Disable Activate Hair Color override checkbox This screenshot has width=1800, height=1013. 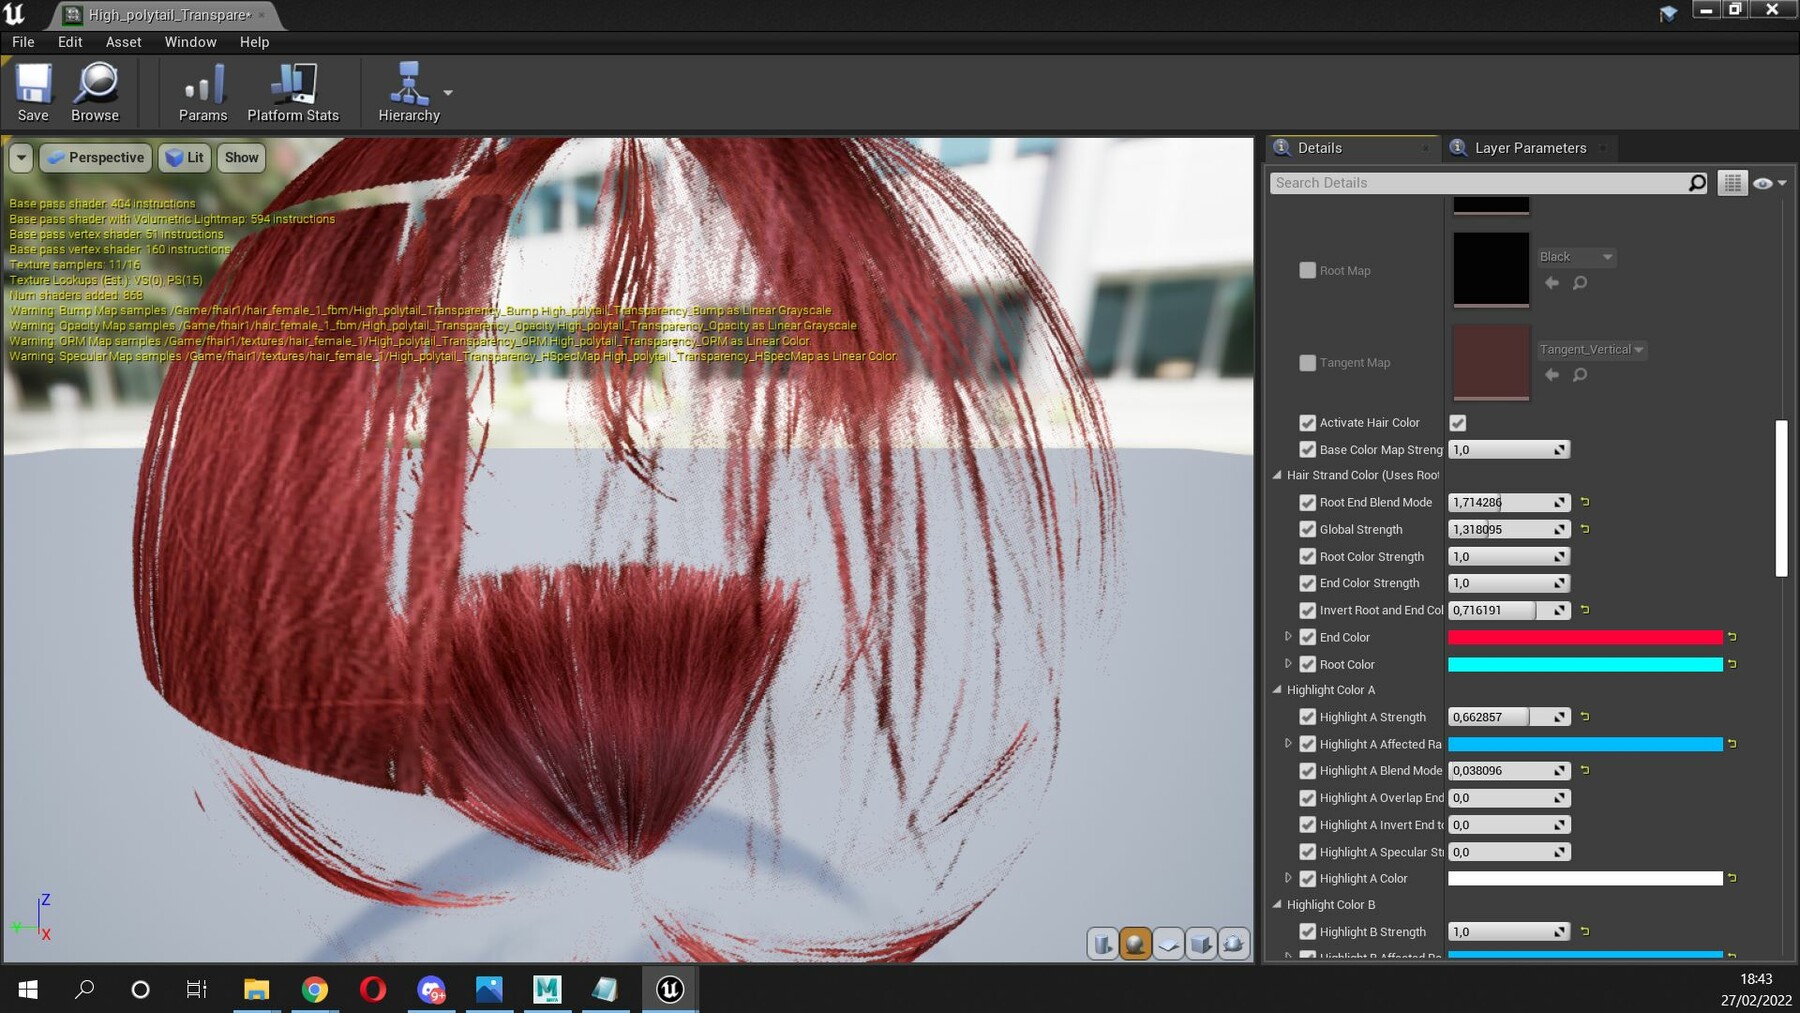pos(1307,423)
